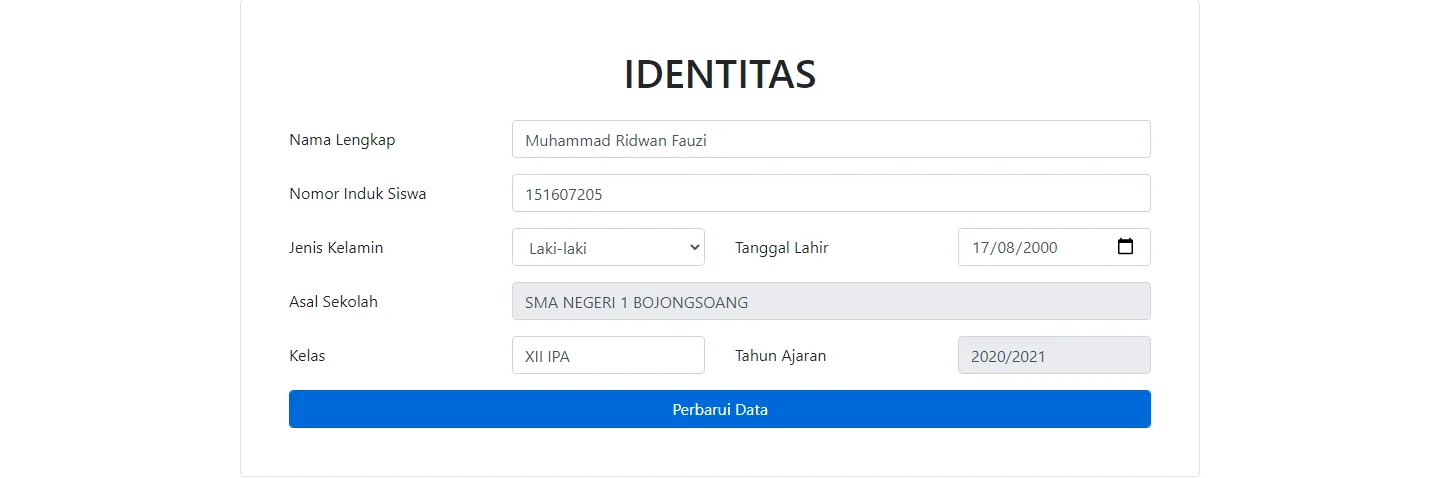Click the IDENTITAS heading
1439x478 pixels.
click(x=720, y=74)
